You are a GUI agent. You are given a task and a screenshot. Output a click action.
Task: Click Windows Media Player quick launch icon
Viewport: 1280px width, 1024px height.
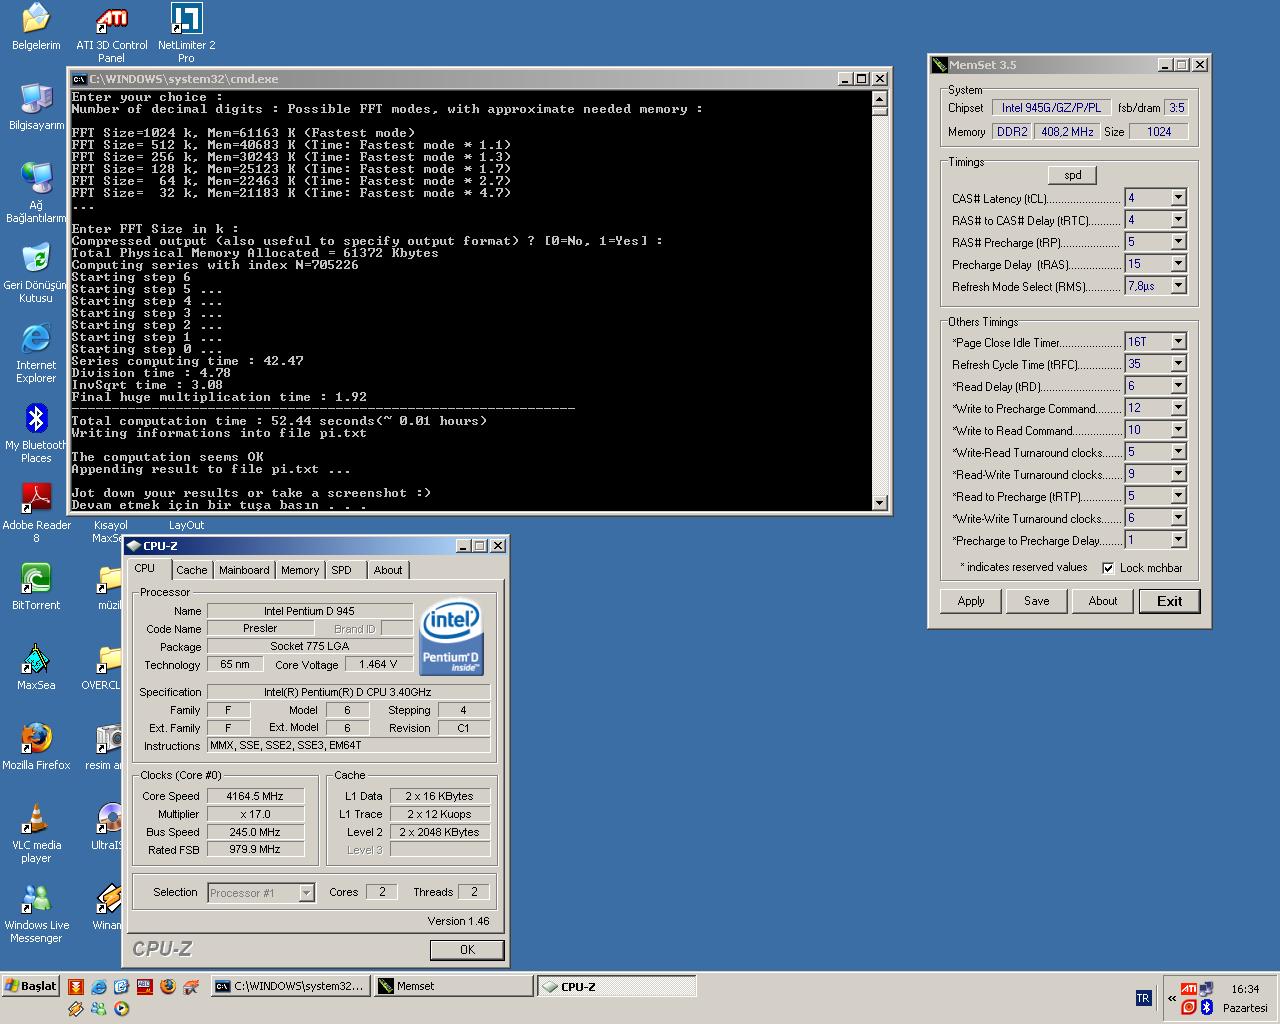coord(121,1009)
